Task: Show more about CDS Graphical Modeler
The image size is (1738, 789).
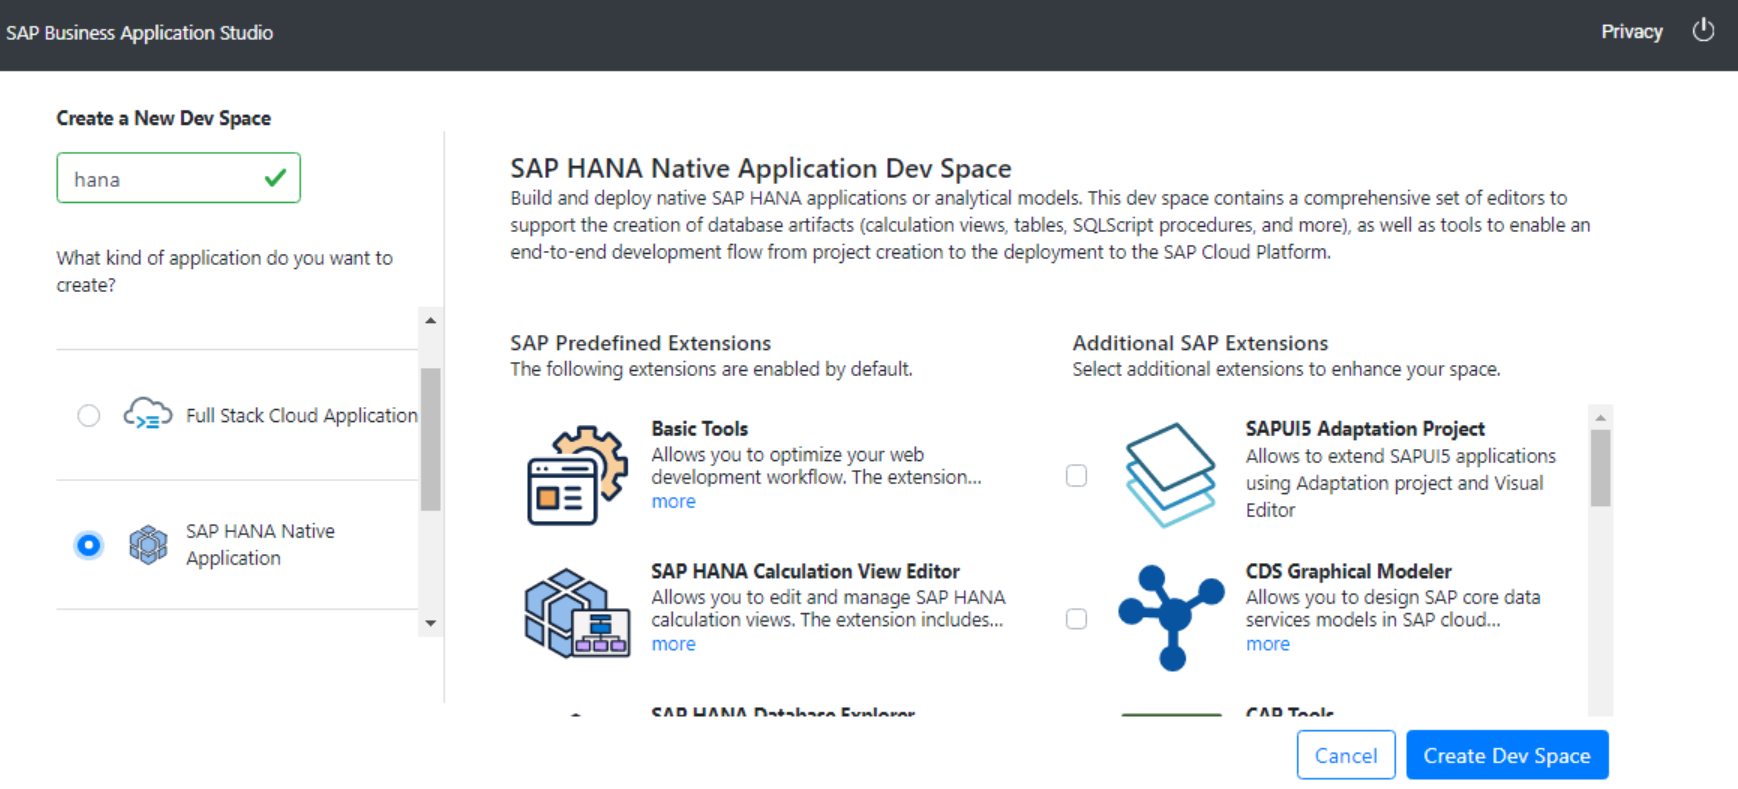Action: click(1268, 645)
